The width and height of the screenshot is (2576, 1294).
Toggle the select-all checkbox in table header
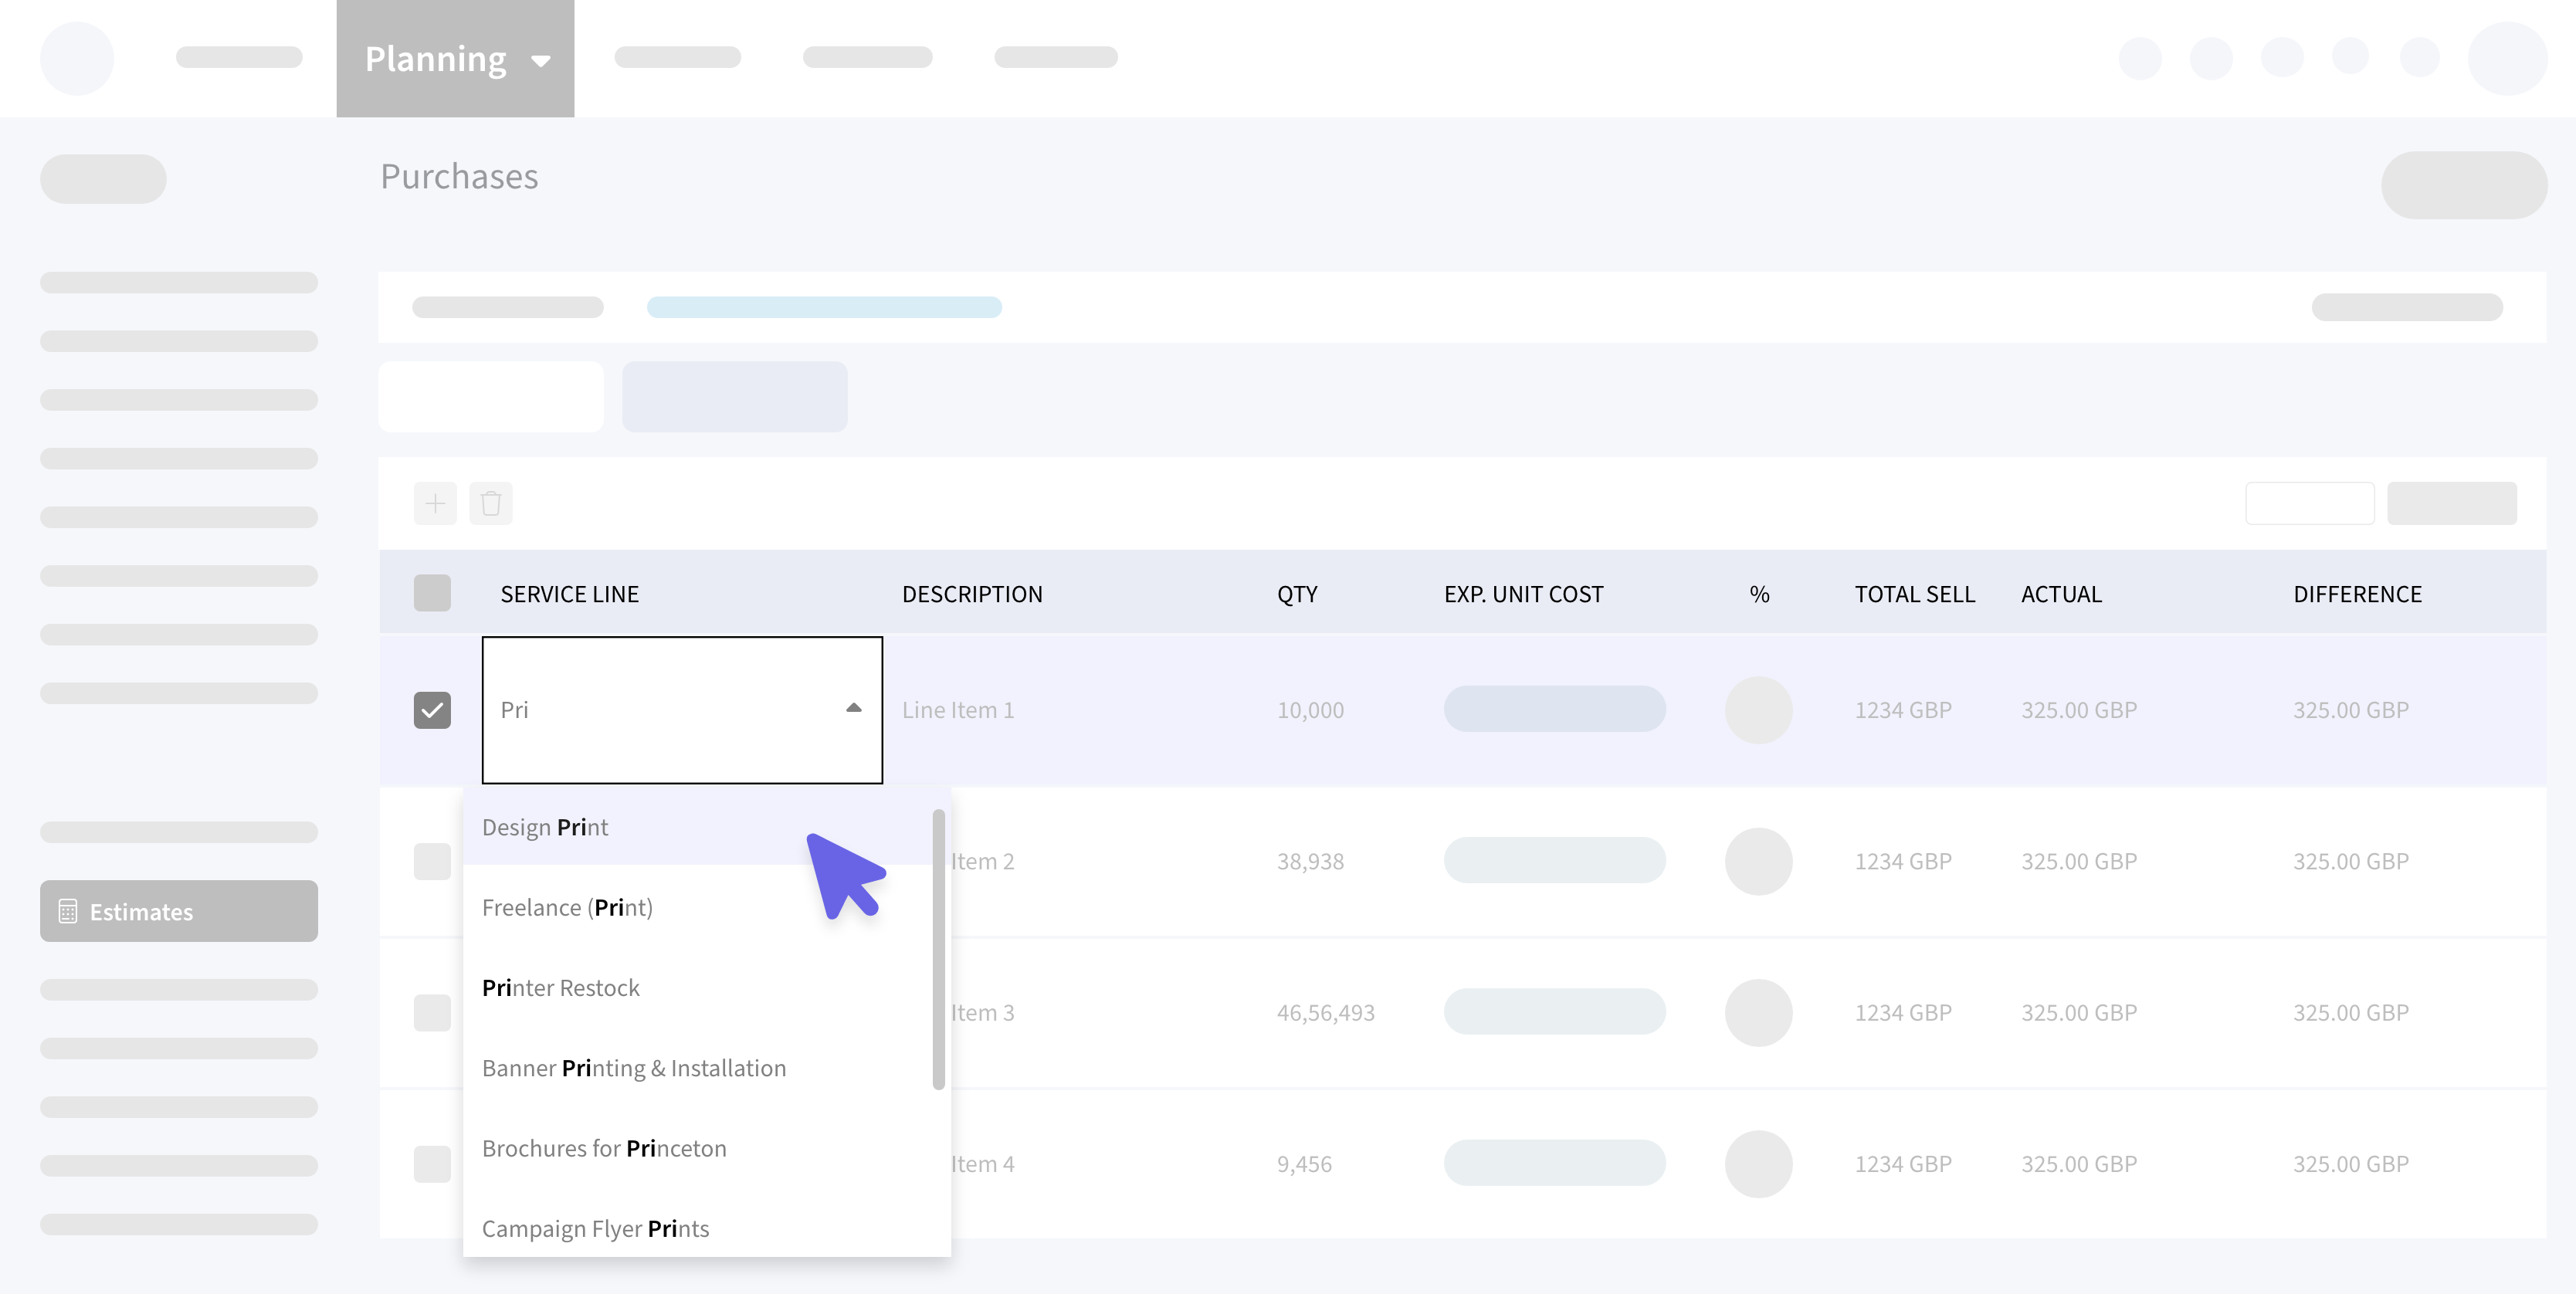tap(432, 593)
